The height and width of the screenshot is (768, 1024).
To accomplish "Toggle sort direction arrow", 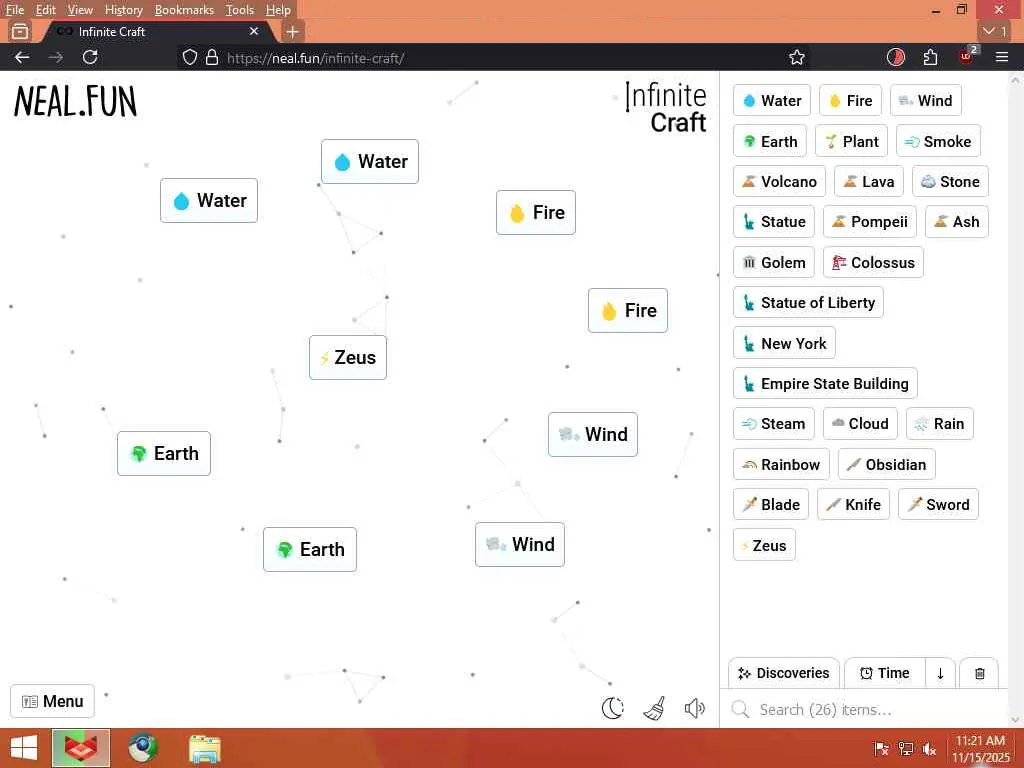I will pyautogui.click(x=940, y=673).
